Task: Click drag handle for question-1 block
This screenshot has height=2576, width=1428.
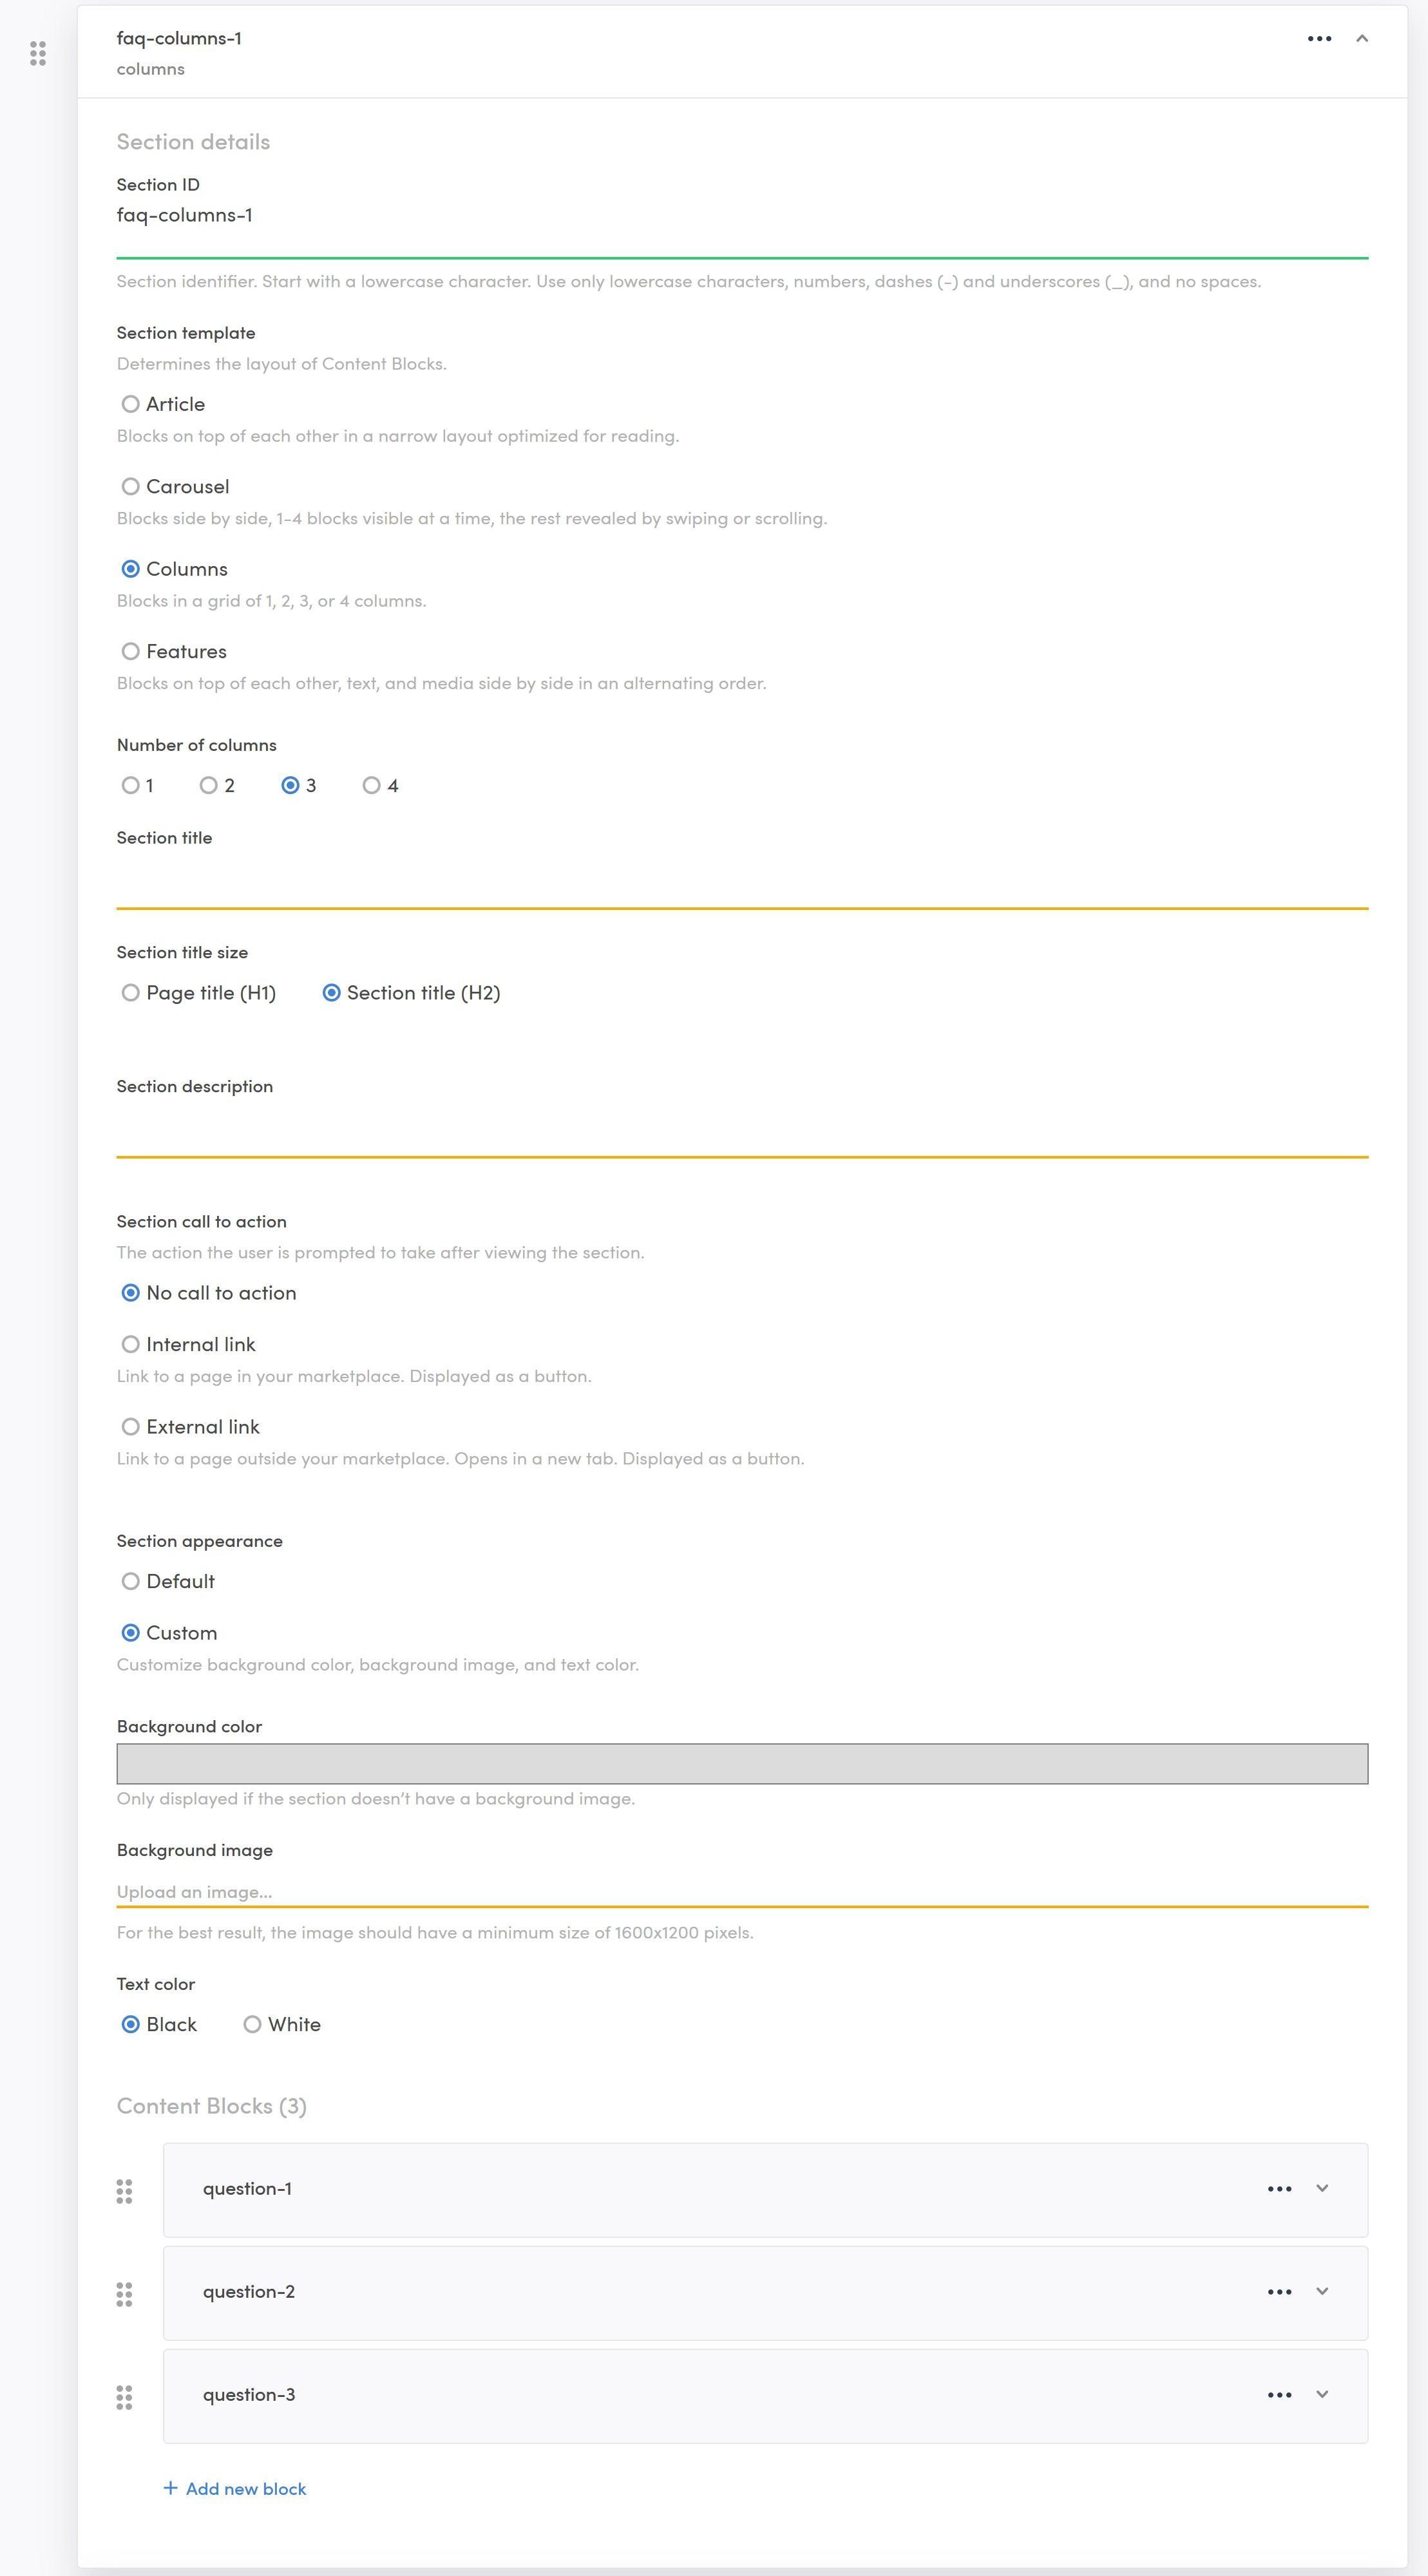Action: click(x=124, y=2191)
